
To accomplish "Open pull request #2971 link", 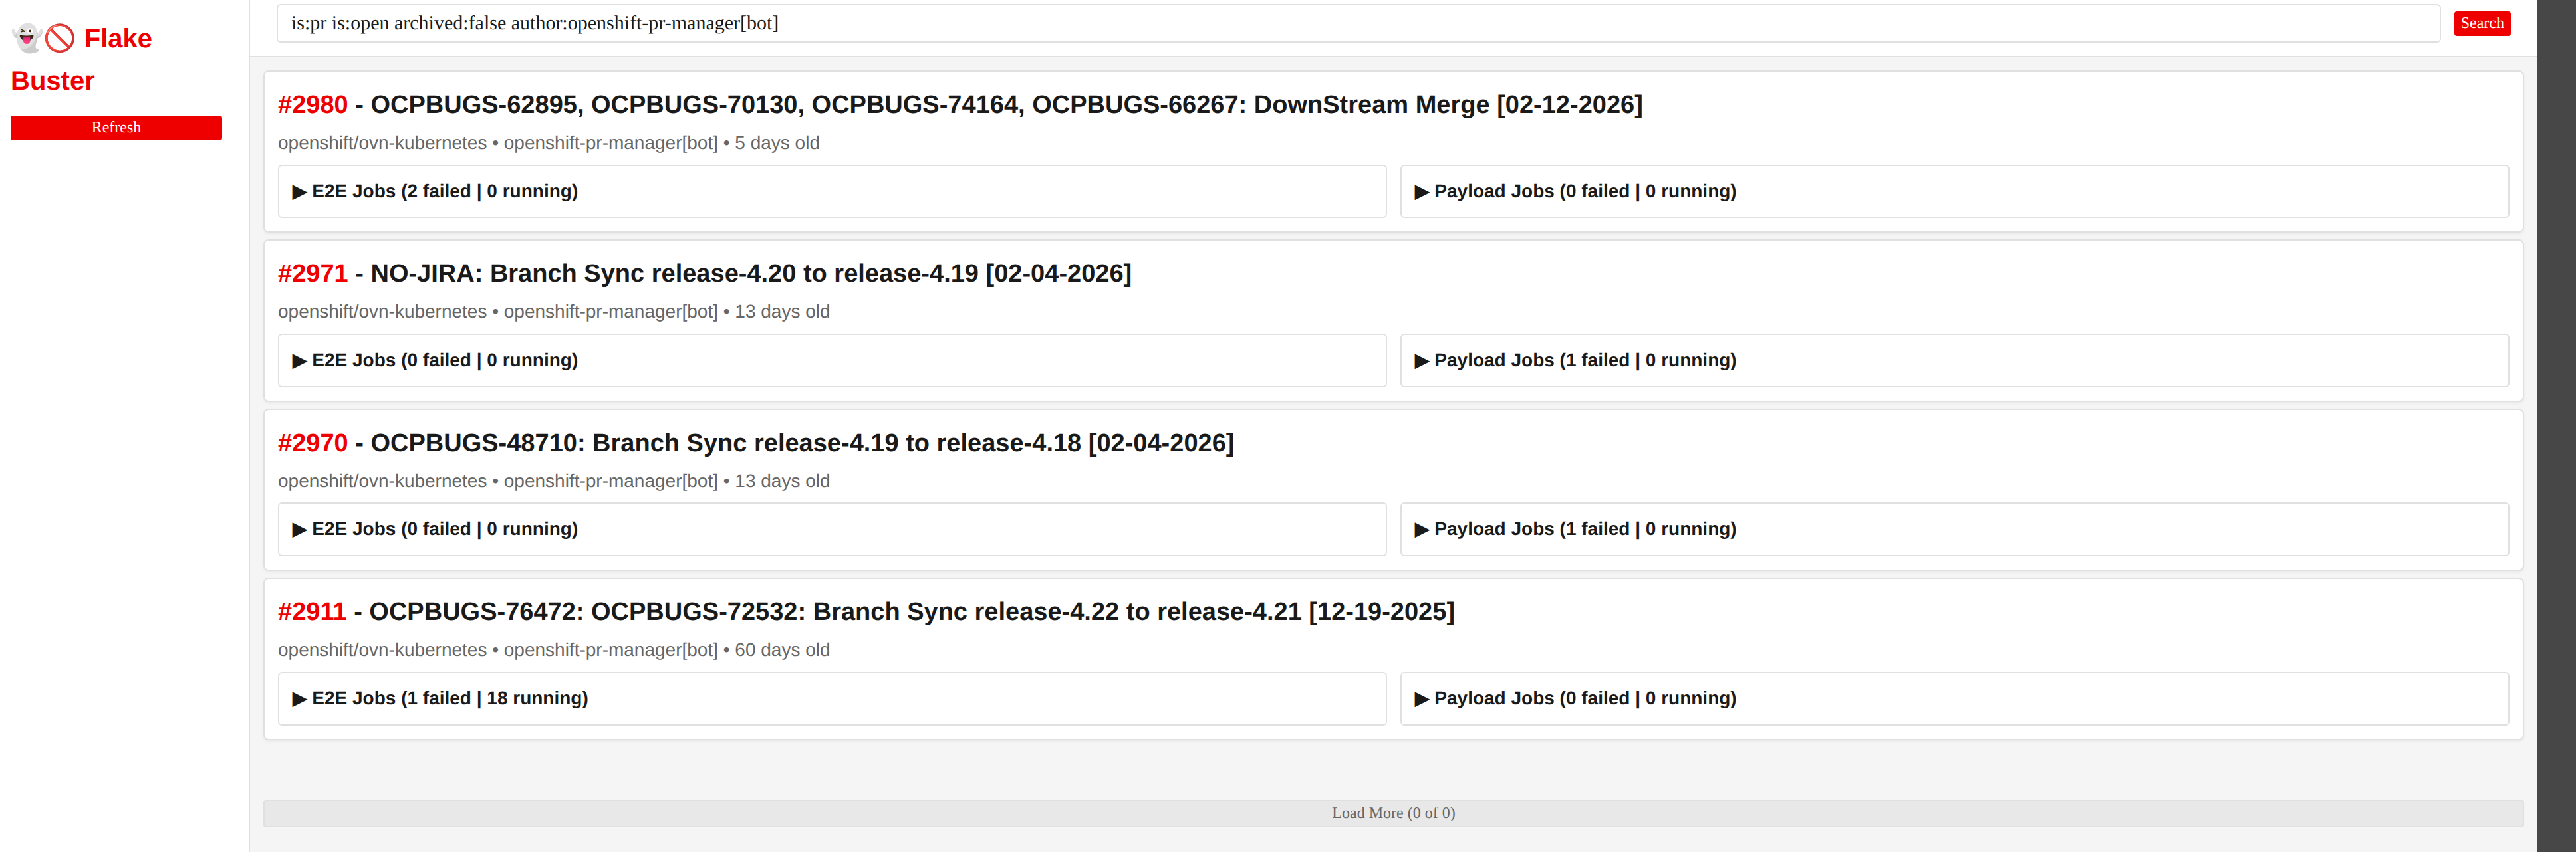I will click(312, 274).
